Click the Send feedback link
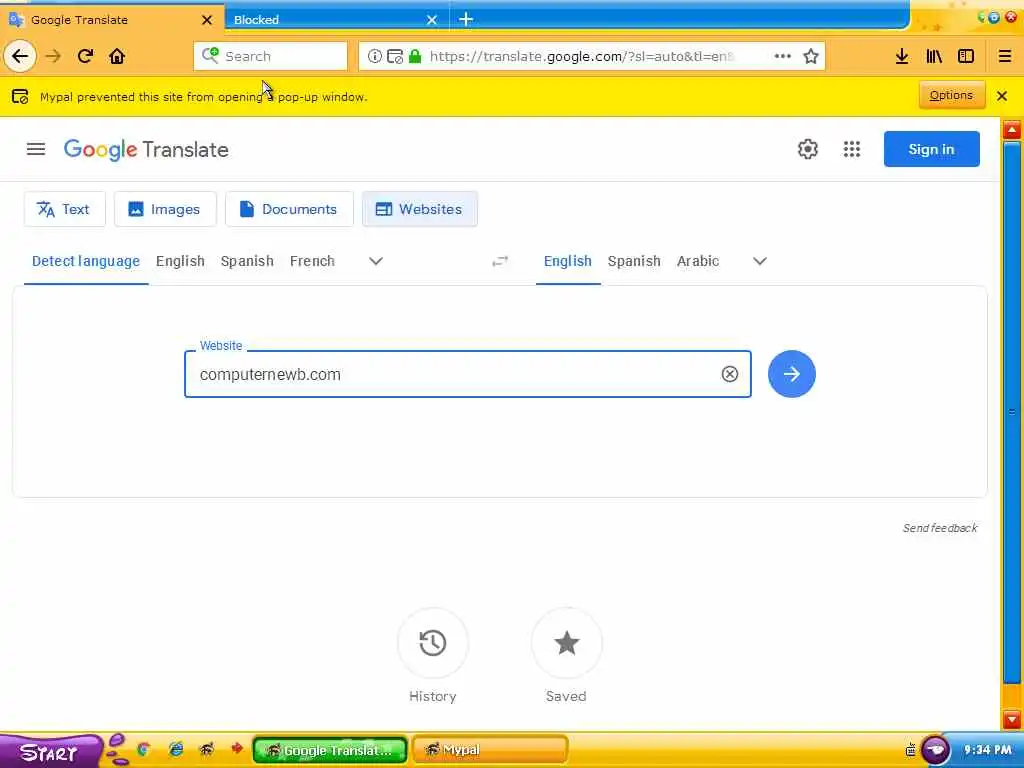 click(x=940, y=528)
